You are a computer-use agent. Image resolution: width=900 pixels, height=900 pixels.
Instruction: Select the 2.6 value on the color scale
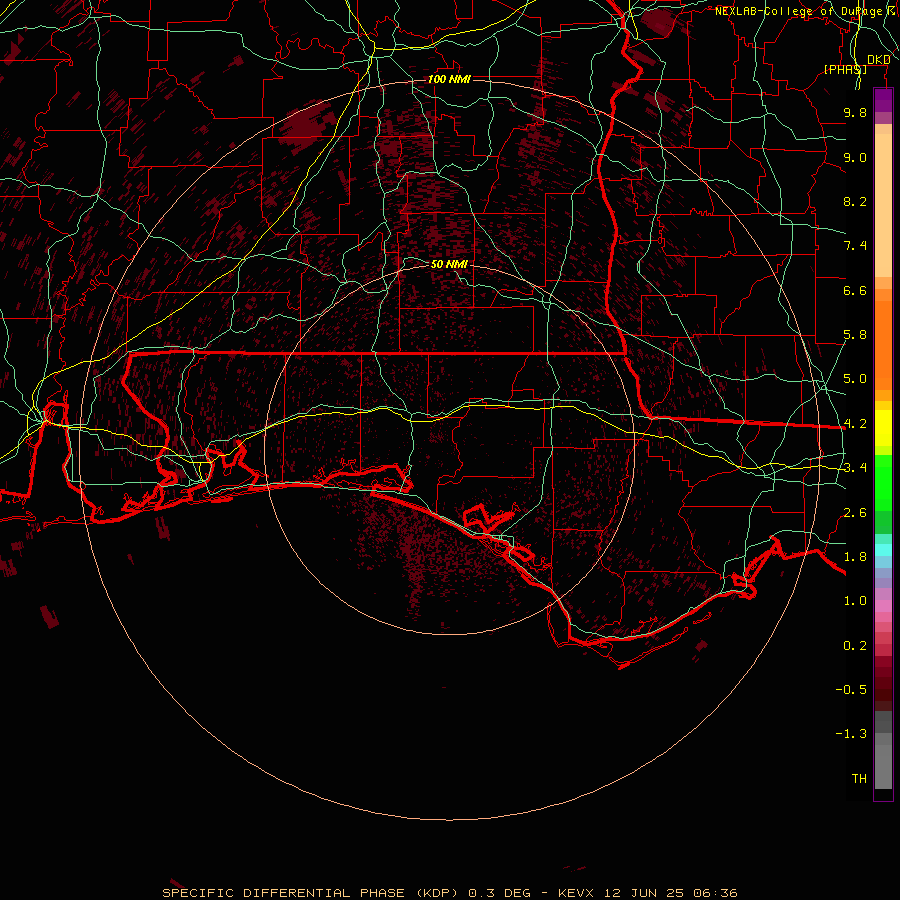(855, 513)
